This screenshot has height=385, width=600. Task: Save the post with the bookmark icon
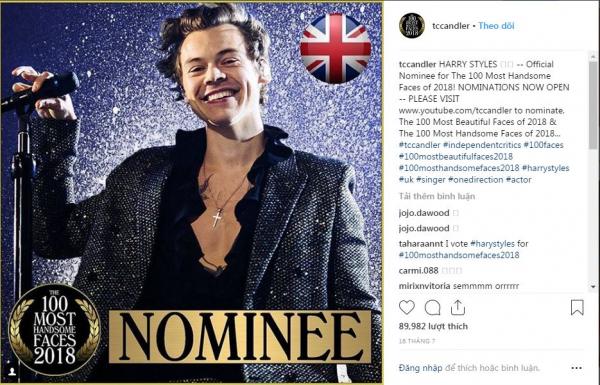point(577,307)
